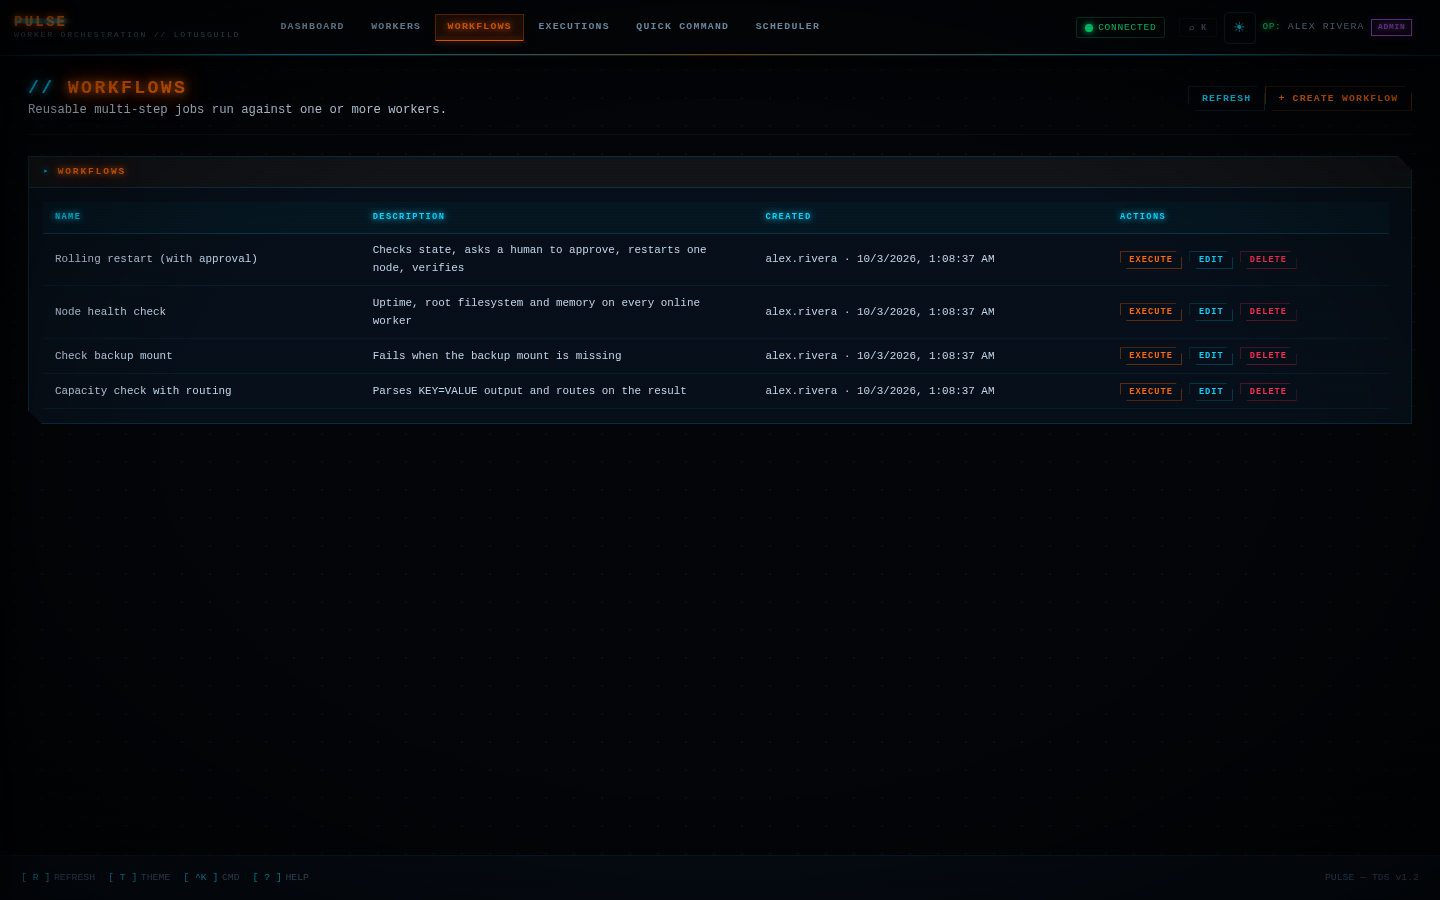The width and height of the screenshot is (1440, 900).
Task: Execute the Rolling restart workflow
Action: click(1151, 260)
